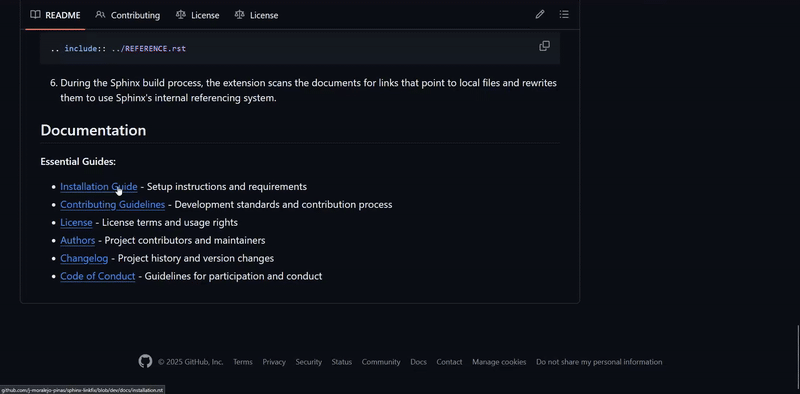The height and width of the screenshot is (394, 800).
Task: Open the Installation Guide link
Action: (x=98, y=187)
